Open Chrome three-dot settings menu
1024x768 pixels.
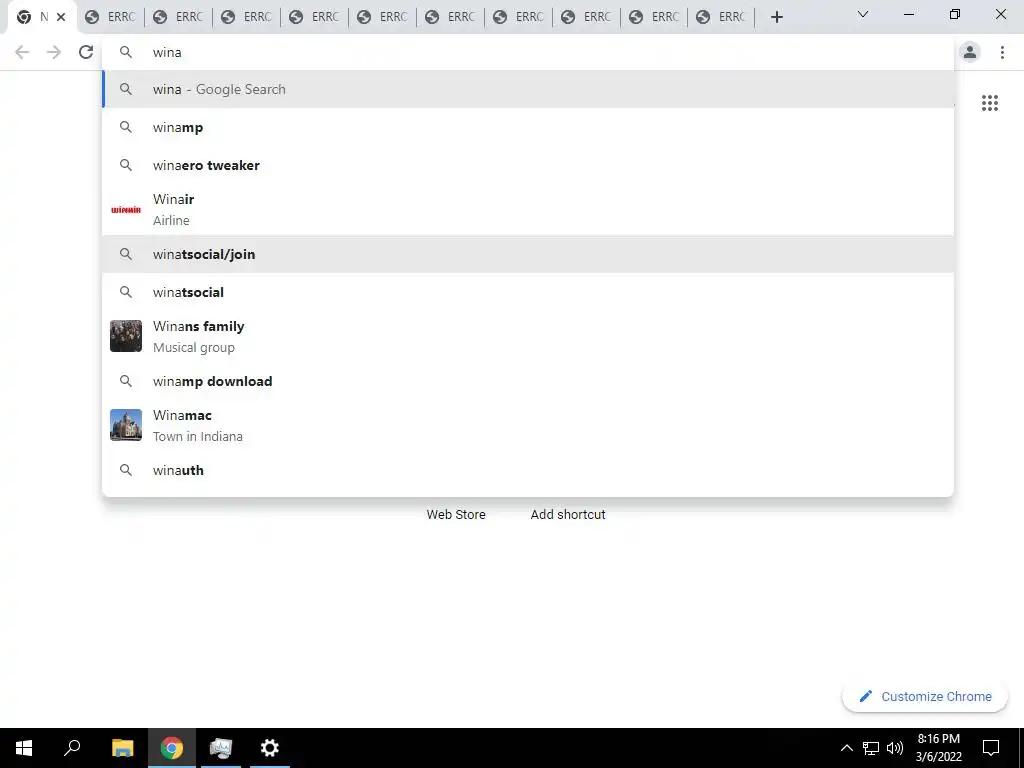point(1002,52)
